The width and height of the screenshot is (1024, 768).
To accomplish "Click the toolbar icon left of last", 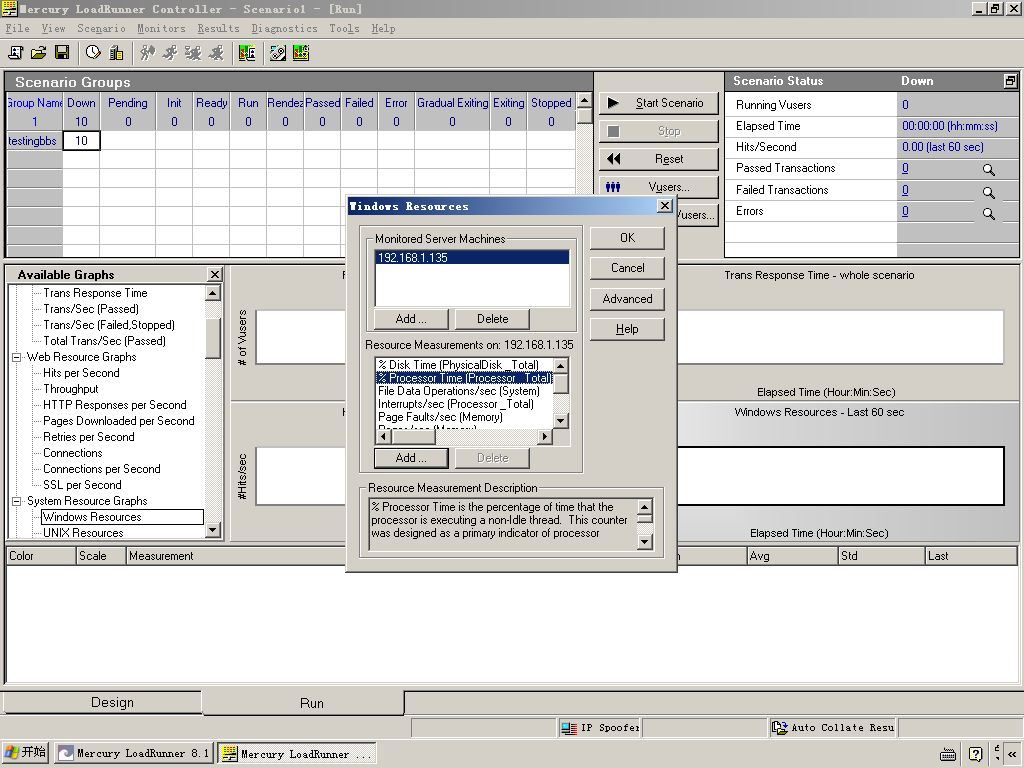I will pyautogui.click(x=278, y=53).
